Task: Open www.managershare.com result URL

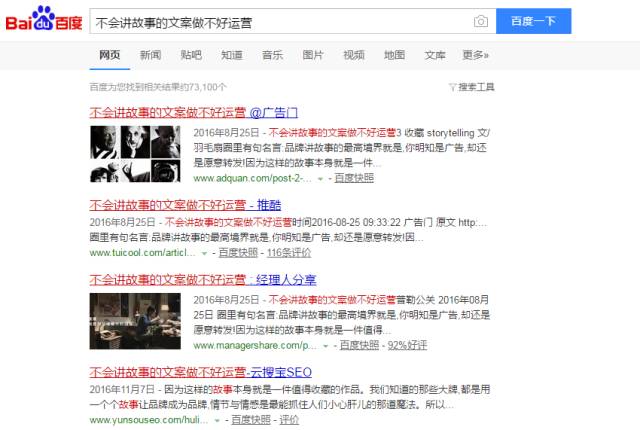Action: 255,346
